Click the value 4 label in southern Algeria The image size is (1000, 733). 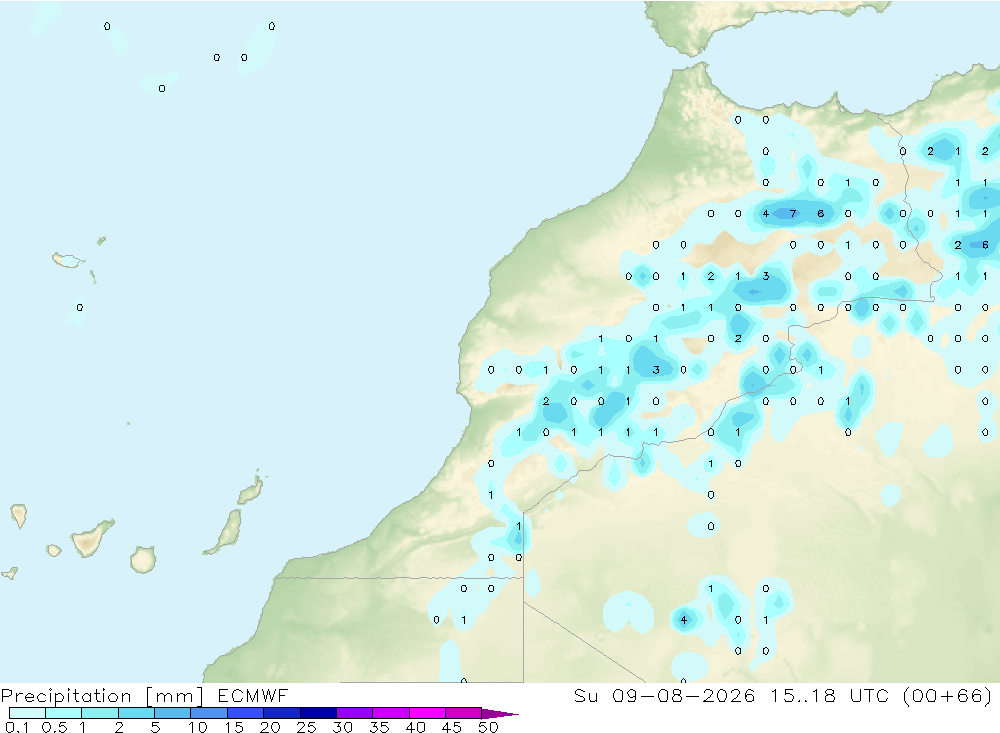click(684, 619)
